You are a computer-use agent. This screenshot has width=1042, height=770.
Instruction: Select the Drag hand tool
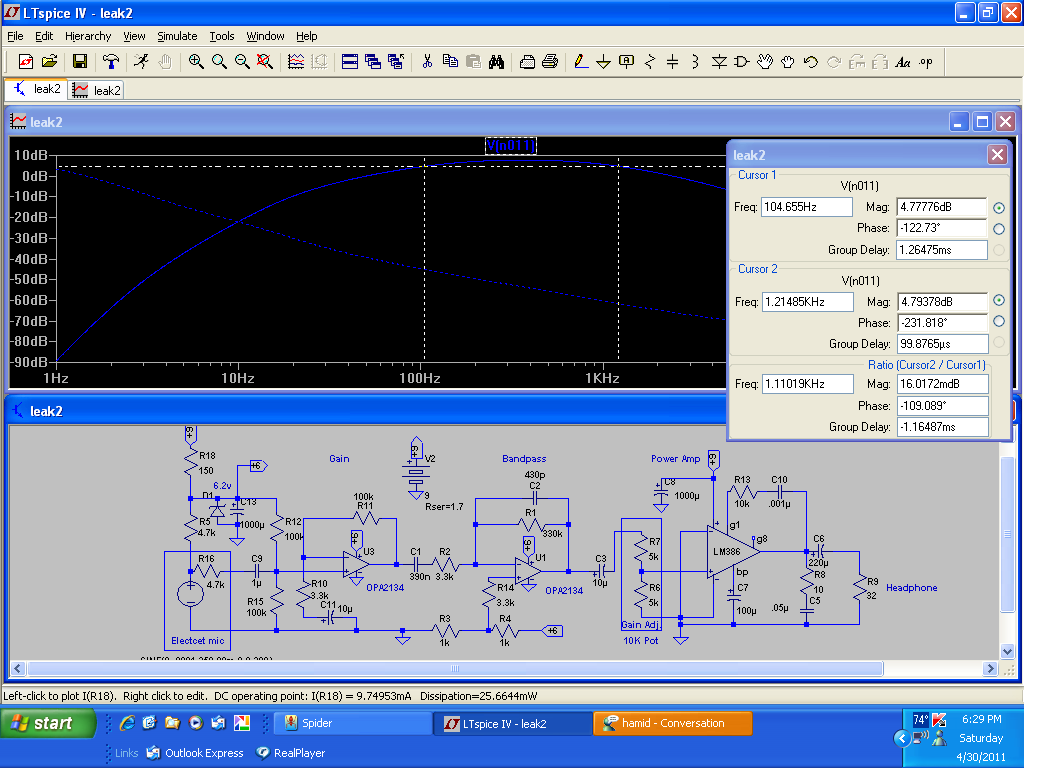pyautogui.click(x=787, y=62)
